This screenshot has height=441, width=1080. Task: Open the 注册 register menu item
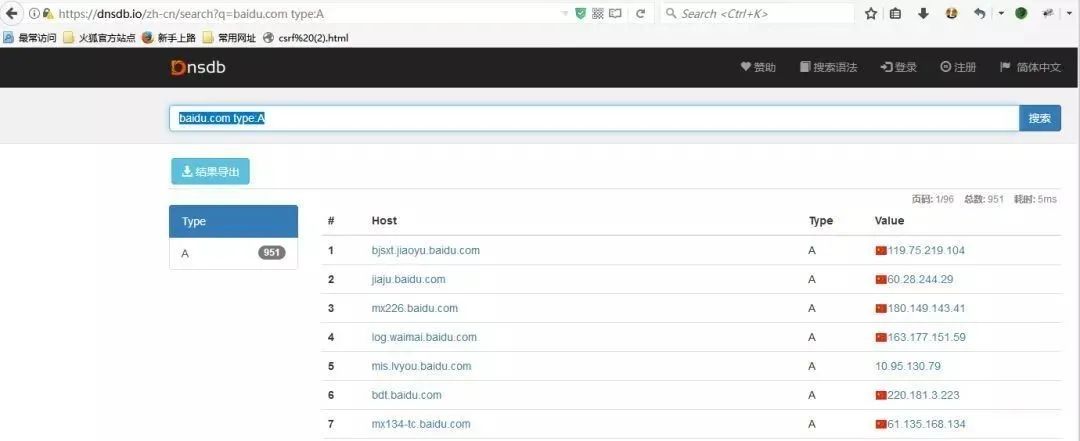(958, 68)
